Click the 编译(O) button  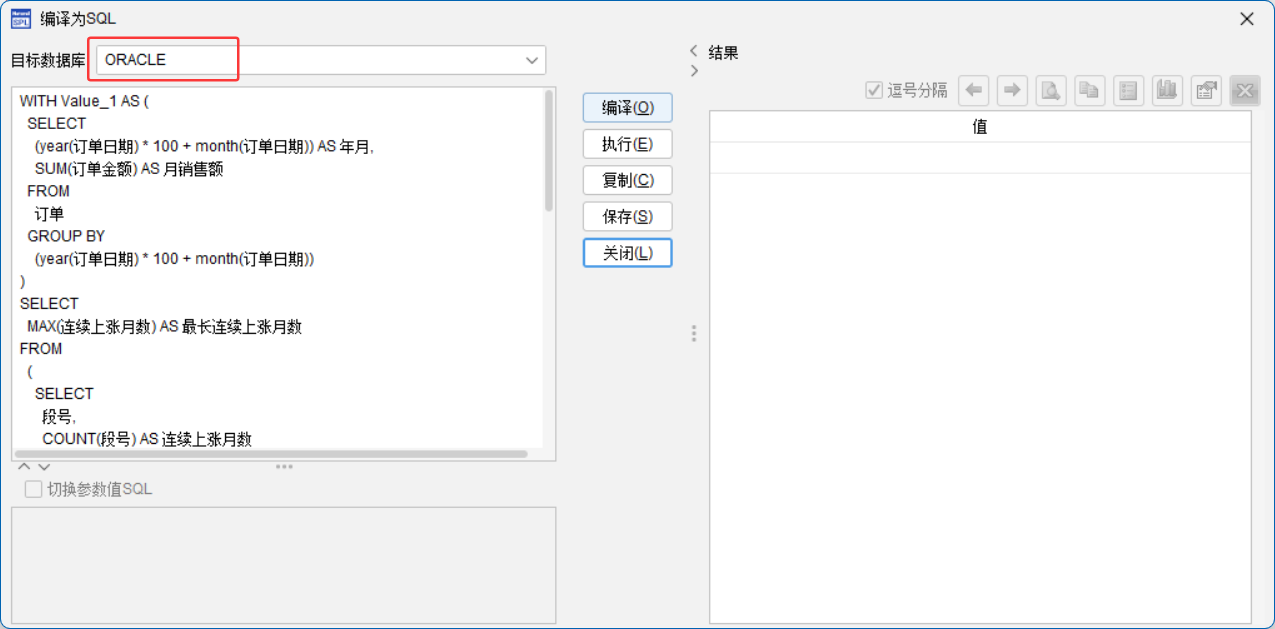pyautogui.click(x=627, y=108)
